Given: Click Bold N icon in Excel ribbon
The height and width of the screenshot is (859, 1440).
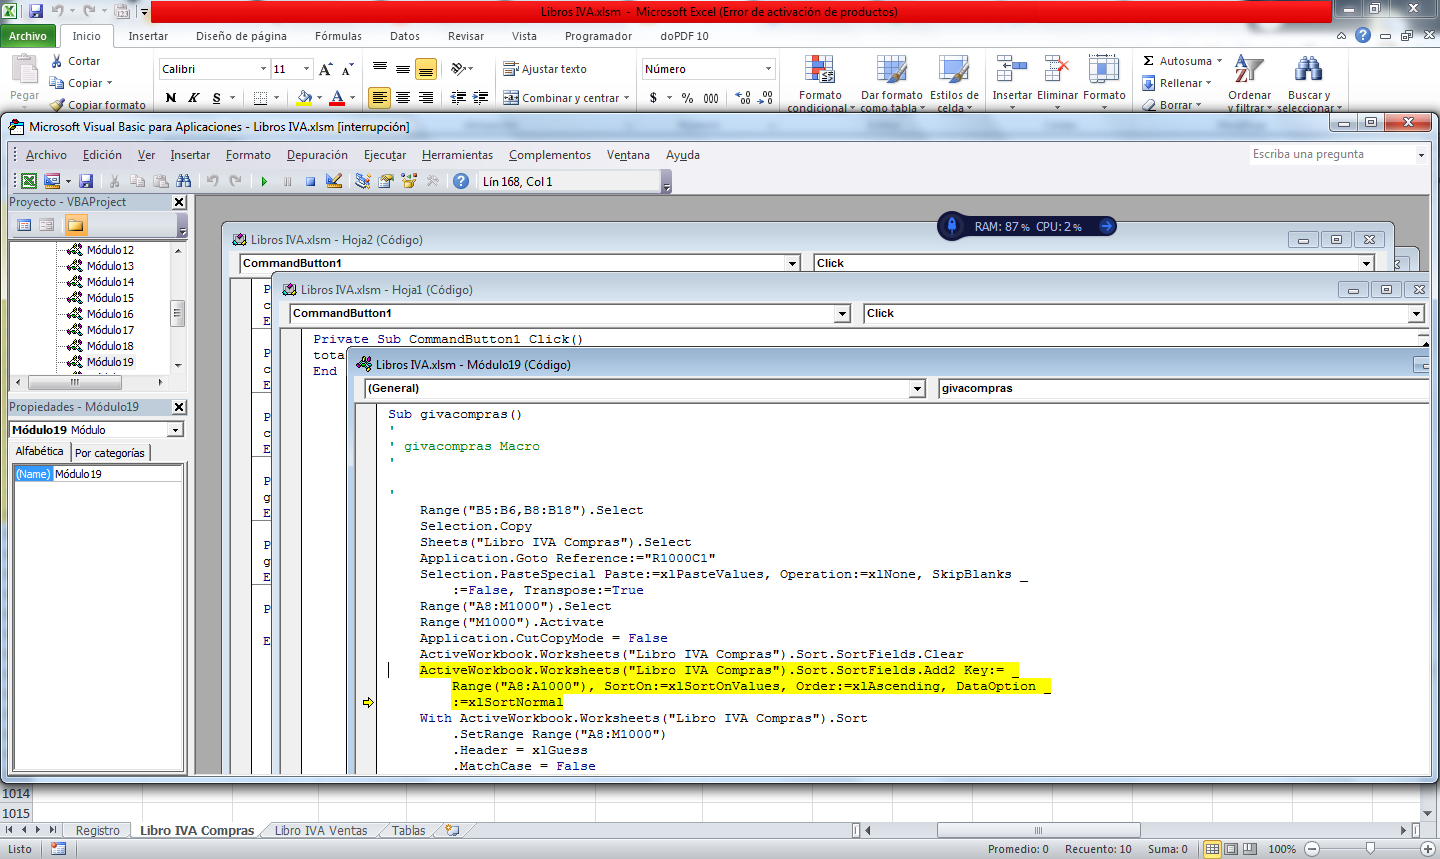Looking at the screenshot, I should [x=171, y=98].
